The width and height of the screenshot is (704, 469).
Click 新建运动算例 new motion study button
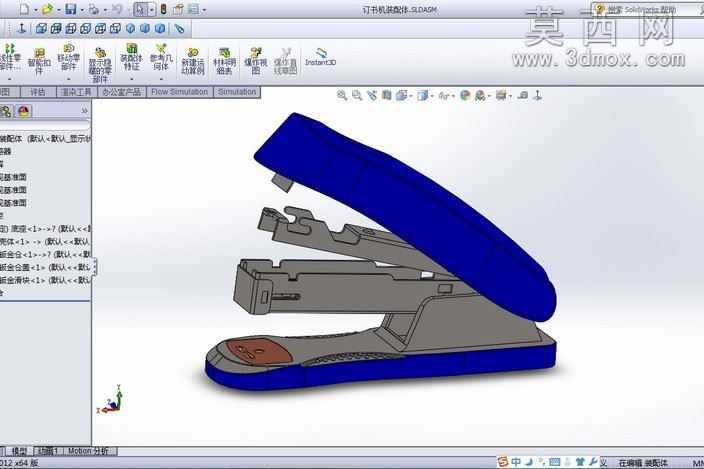[x=193, y=61]
